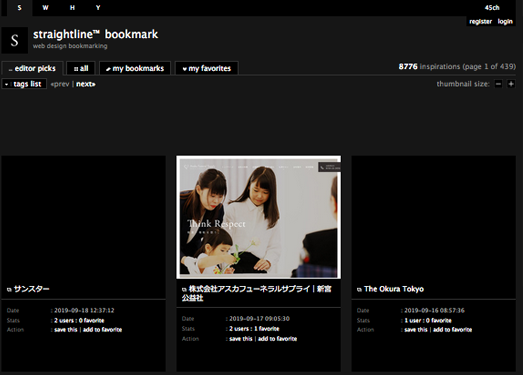
Task: Open The Okura Tokyo title link
Action: pyautogui.click(x=394, y=289)
